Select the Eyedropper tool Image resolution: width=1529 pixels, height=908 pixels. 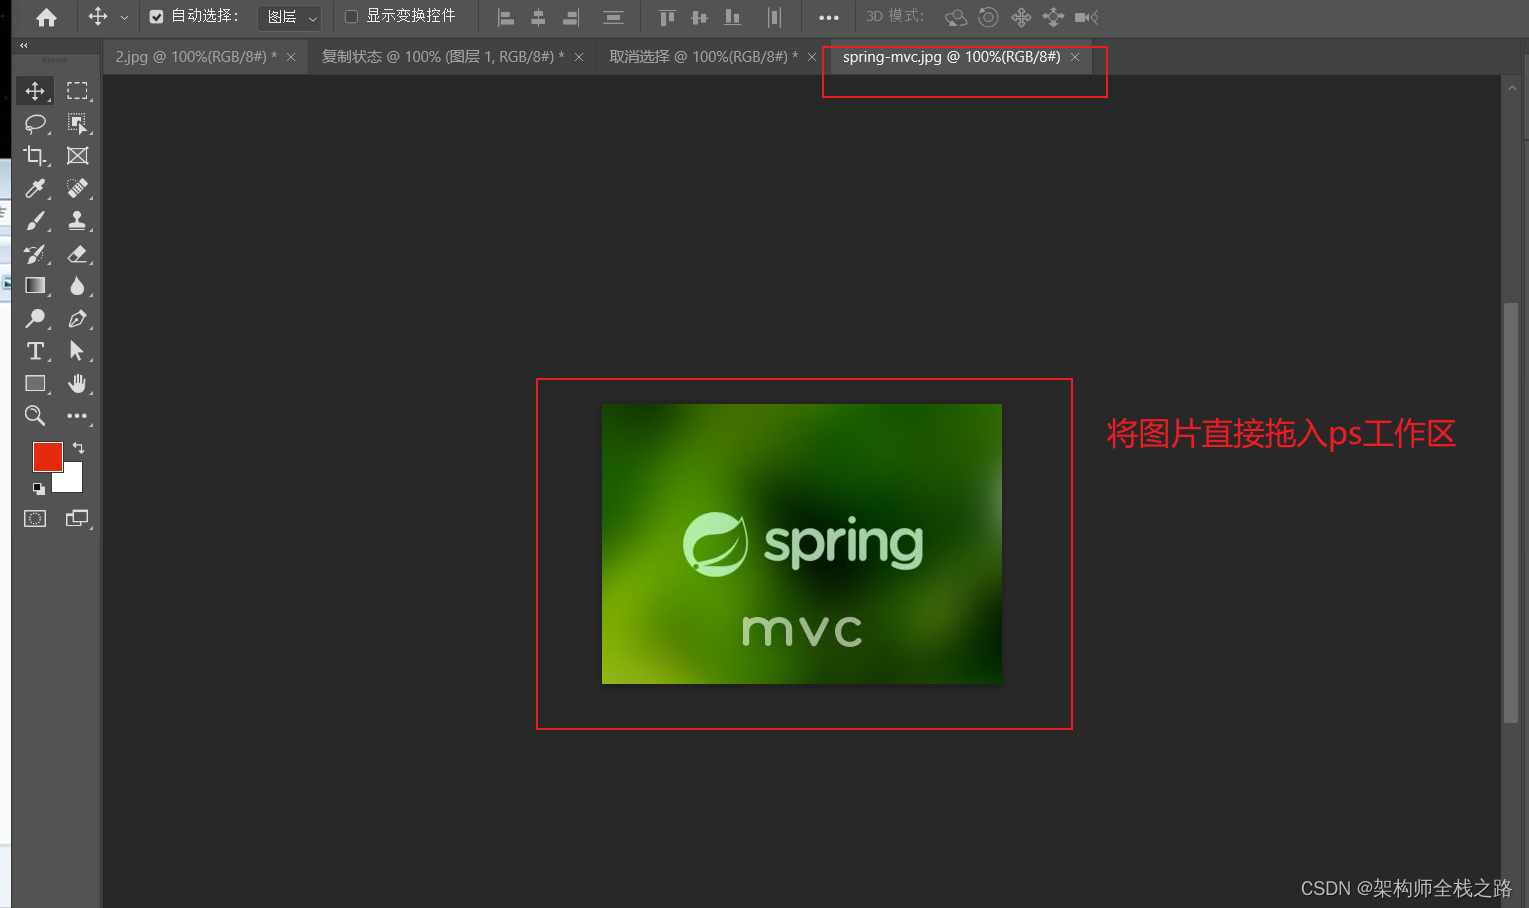tap(35, 188)
